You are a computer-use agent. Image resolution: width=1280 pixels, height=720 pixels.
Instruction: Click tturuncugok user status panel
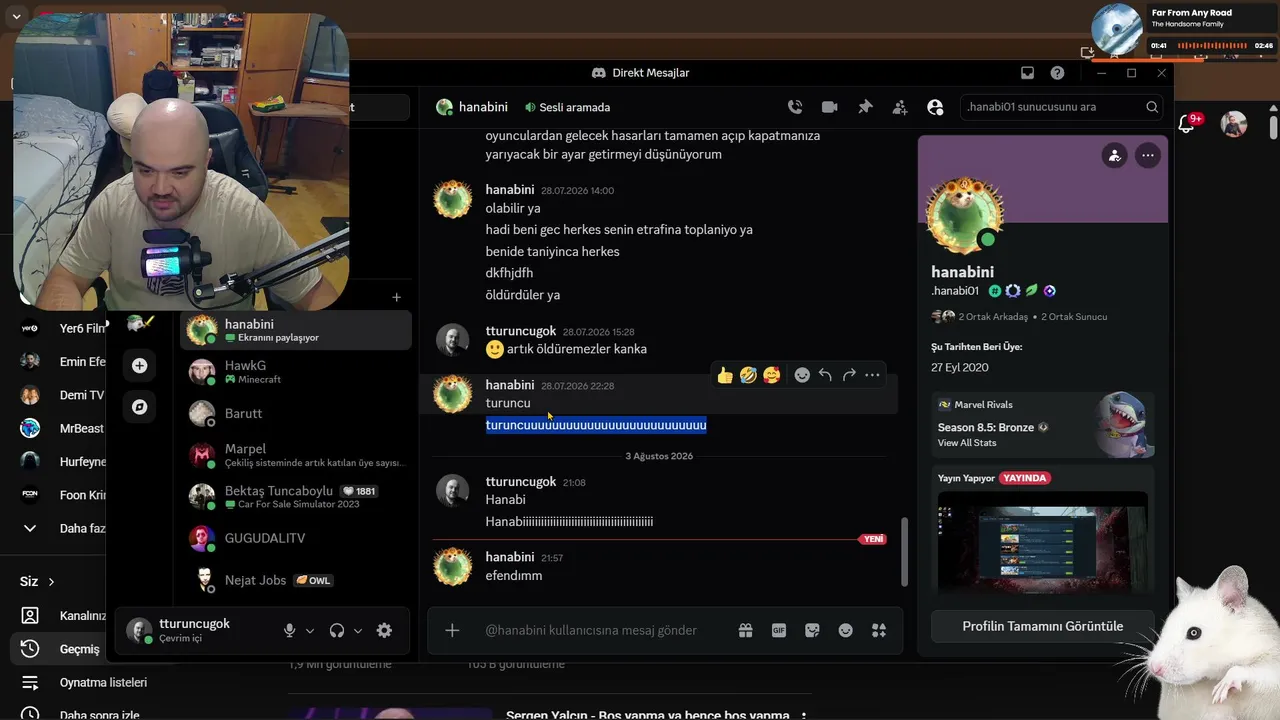coord(195,630)
